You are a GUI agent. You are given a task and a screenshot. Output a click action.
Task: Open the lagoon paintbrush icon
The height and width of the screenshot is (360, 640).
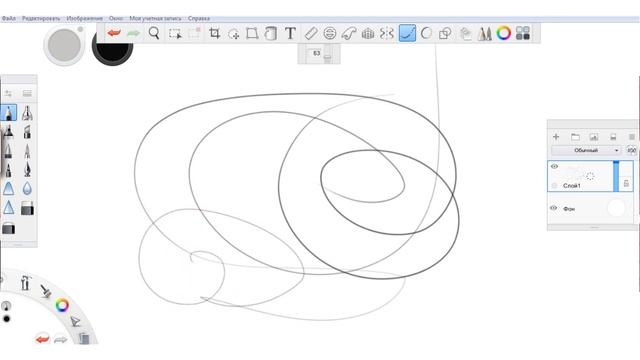(x=45, y=291)
